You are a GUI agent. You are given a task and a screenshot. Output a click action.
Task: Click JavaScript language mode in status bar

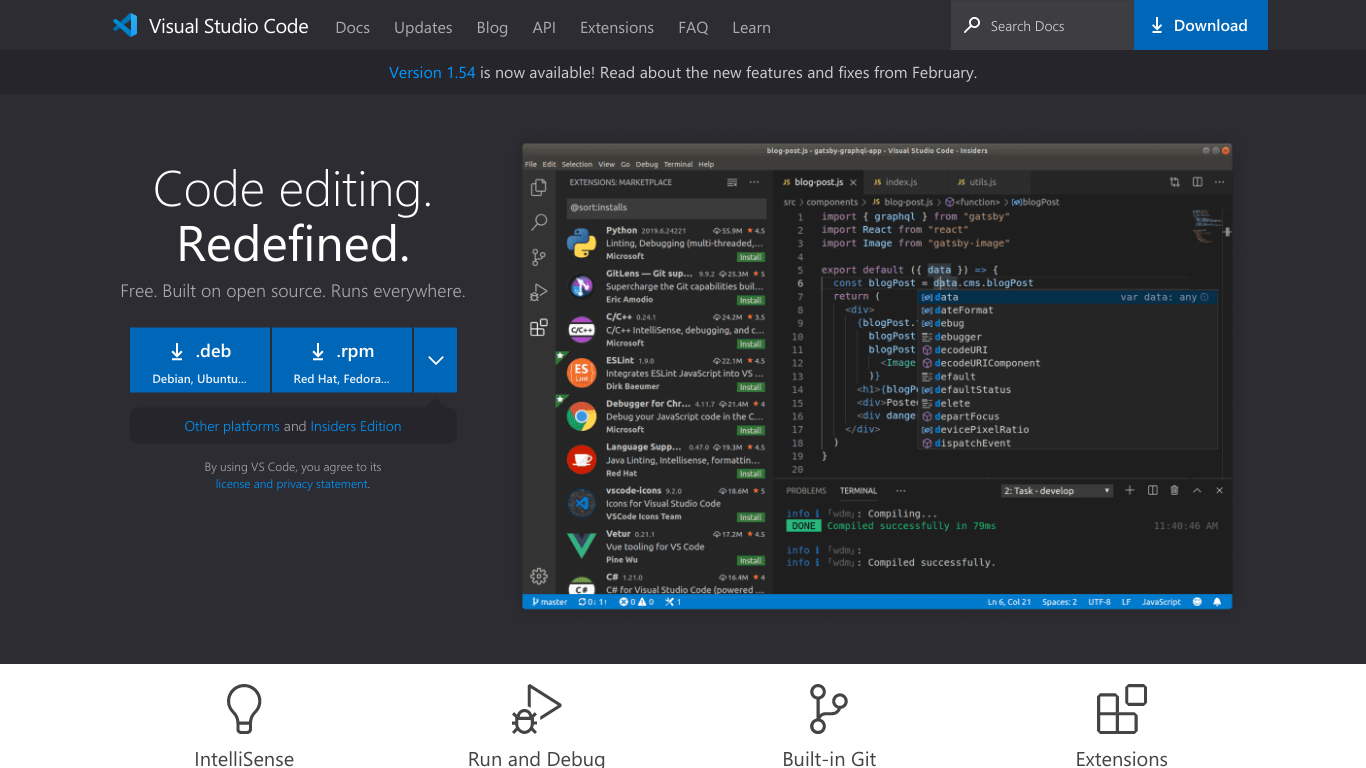pyautogui.click(x=1161, y=602)
